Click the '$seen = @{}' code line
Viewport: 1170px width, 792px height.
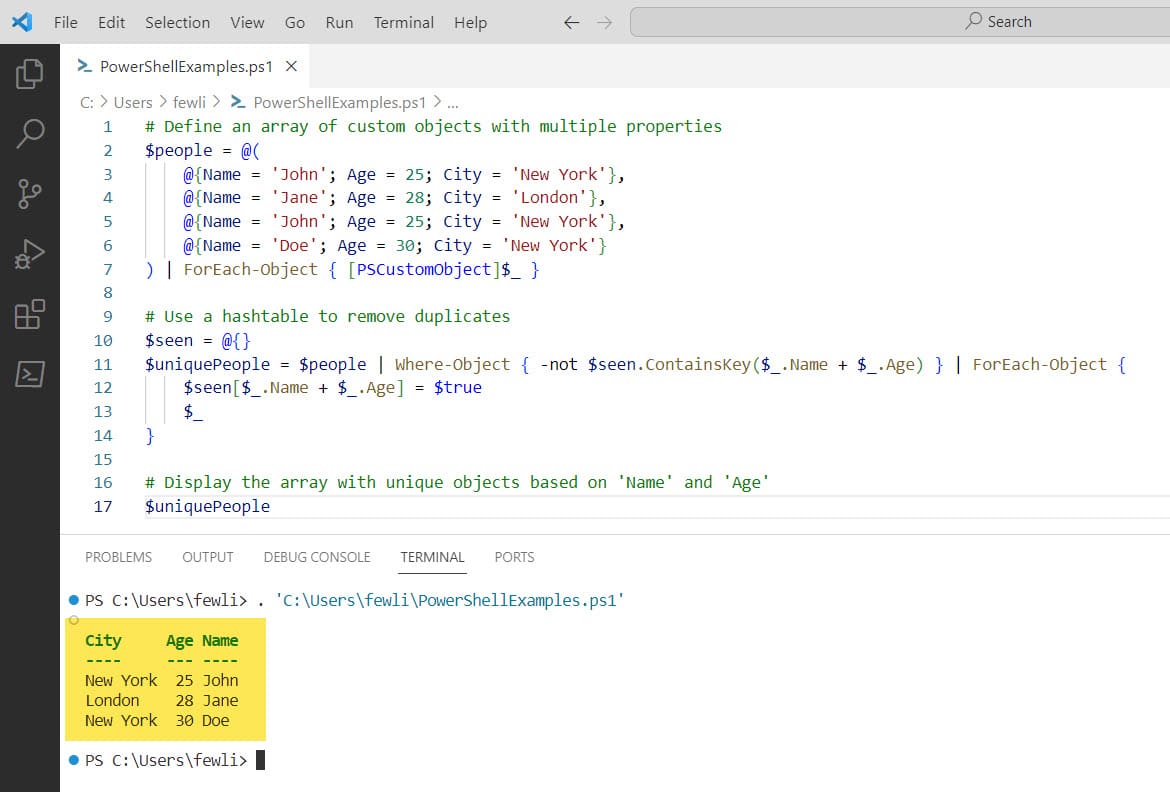pos(198,340)
